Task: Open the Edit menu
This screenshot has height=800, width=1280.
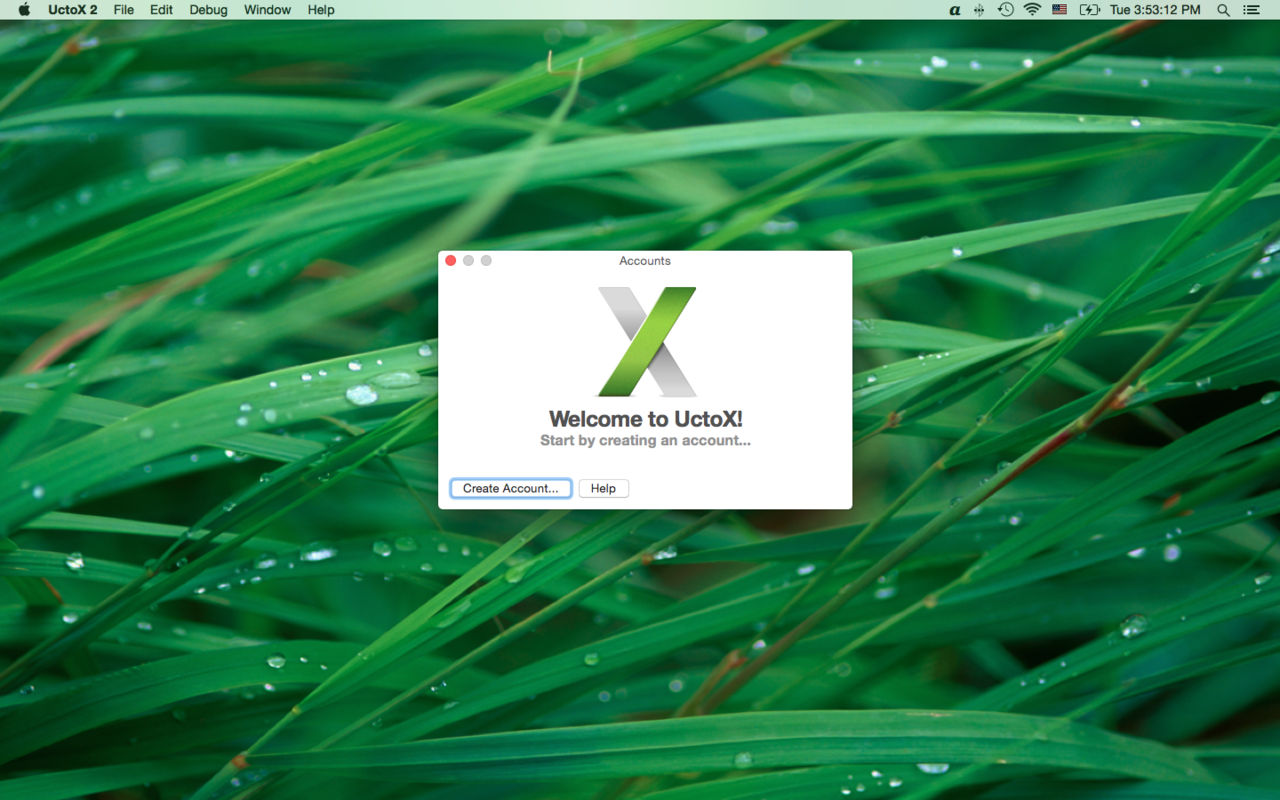Action: pos(161,10)
